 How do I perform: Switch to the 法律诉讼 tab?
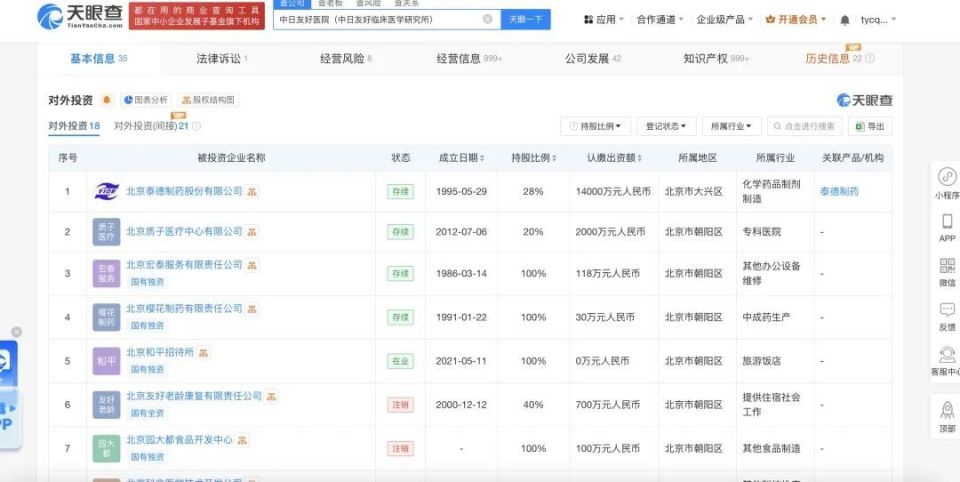[x=222, y=59]
